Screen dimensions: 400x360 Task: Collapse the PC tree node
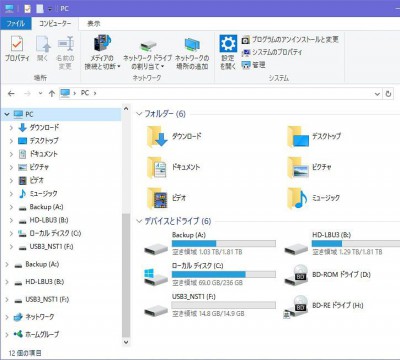point(7,114)
